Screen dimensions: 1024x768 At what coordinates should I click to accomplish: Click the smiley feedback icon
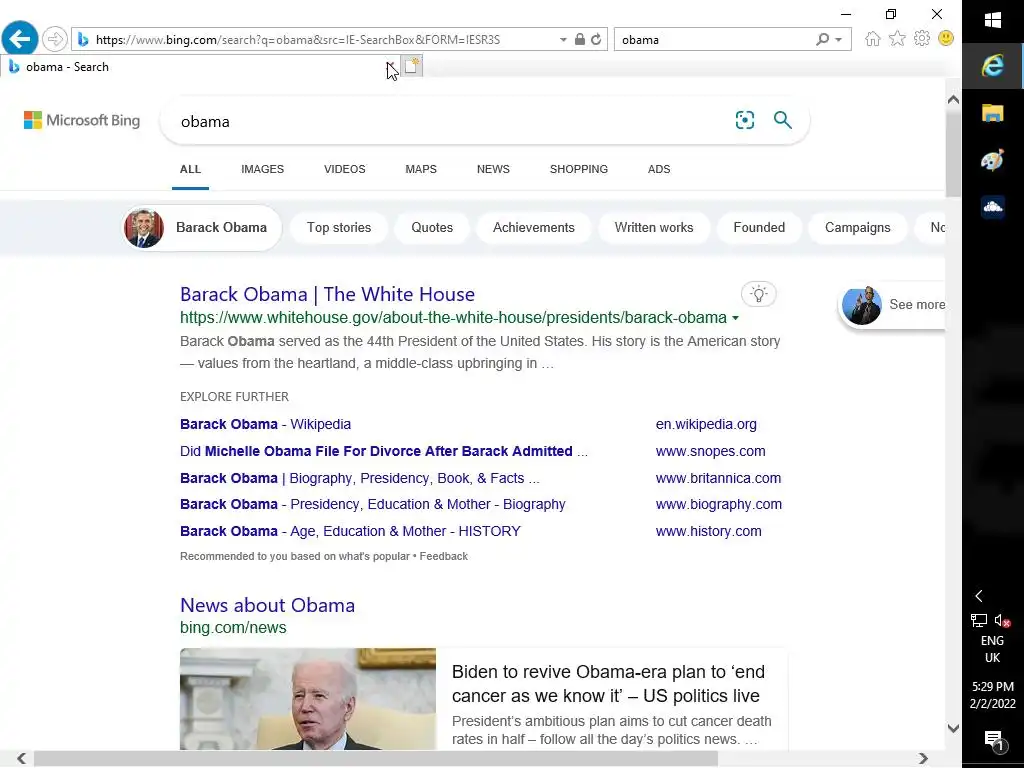(x=946, y=39)
